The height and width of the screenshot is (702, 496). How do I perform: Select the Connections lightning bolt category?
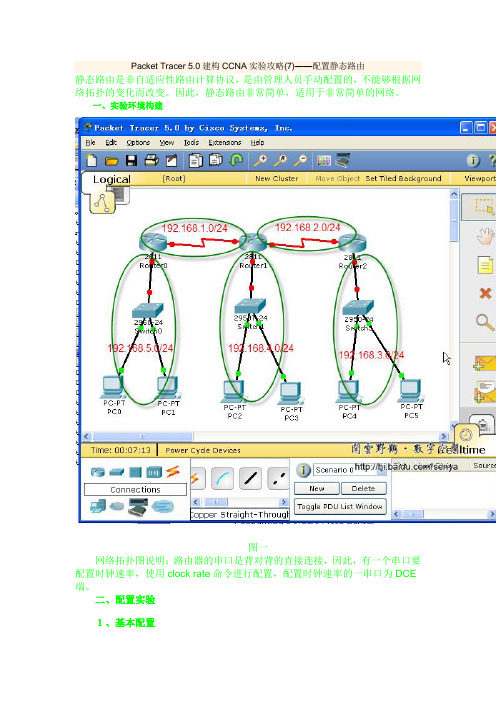(x=172, y=472)
